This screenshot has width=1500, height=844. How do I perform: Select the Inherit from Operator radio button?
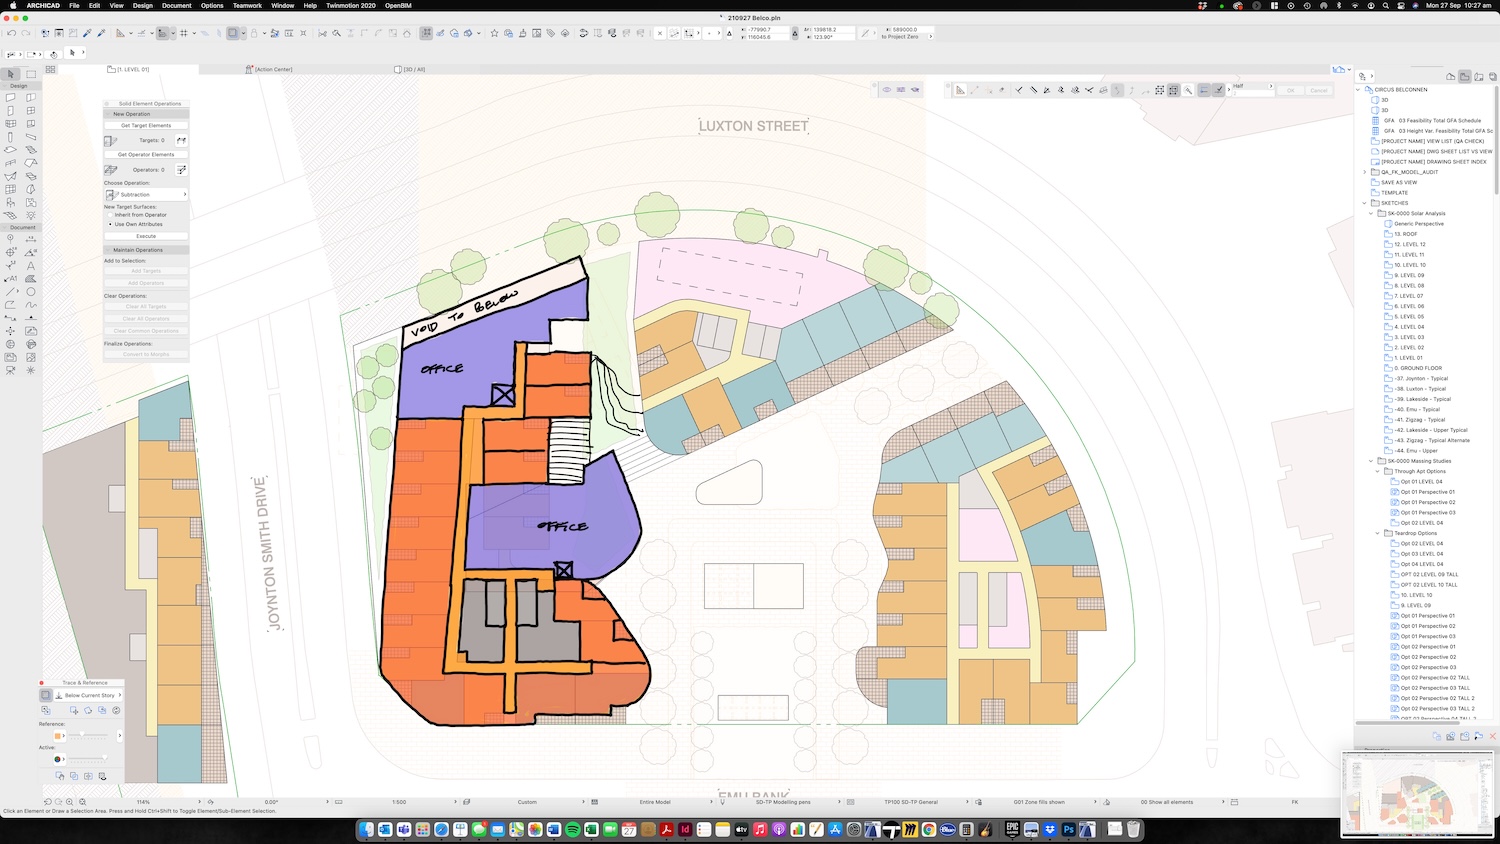tap(111, 215)
